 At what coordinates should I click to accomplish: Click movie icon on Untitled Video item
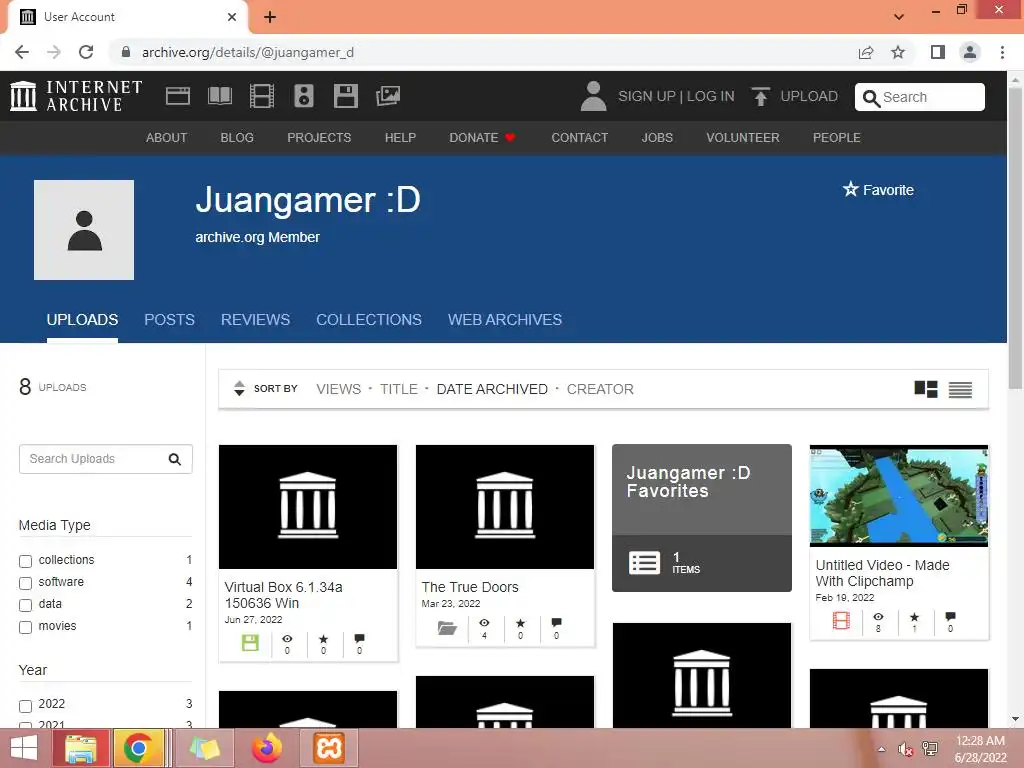tap(841, 620)
